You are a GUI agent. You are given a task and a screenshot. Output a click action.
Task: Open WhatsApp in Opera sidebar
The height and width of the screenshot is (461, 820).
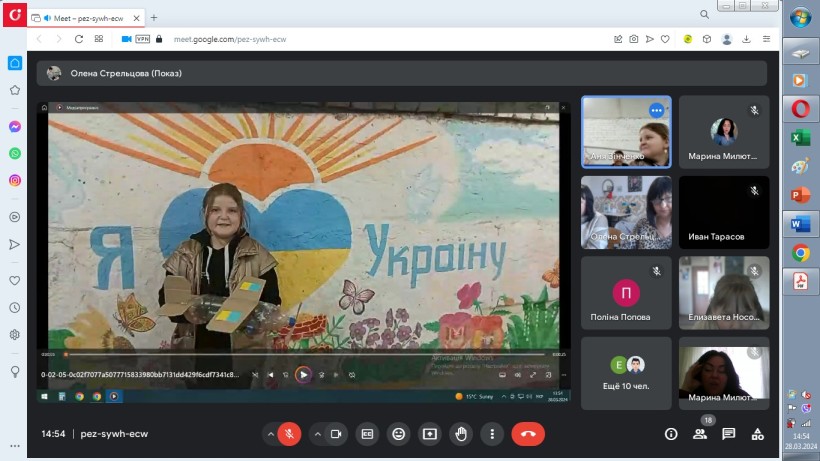click(15, 154)
